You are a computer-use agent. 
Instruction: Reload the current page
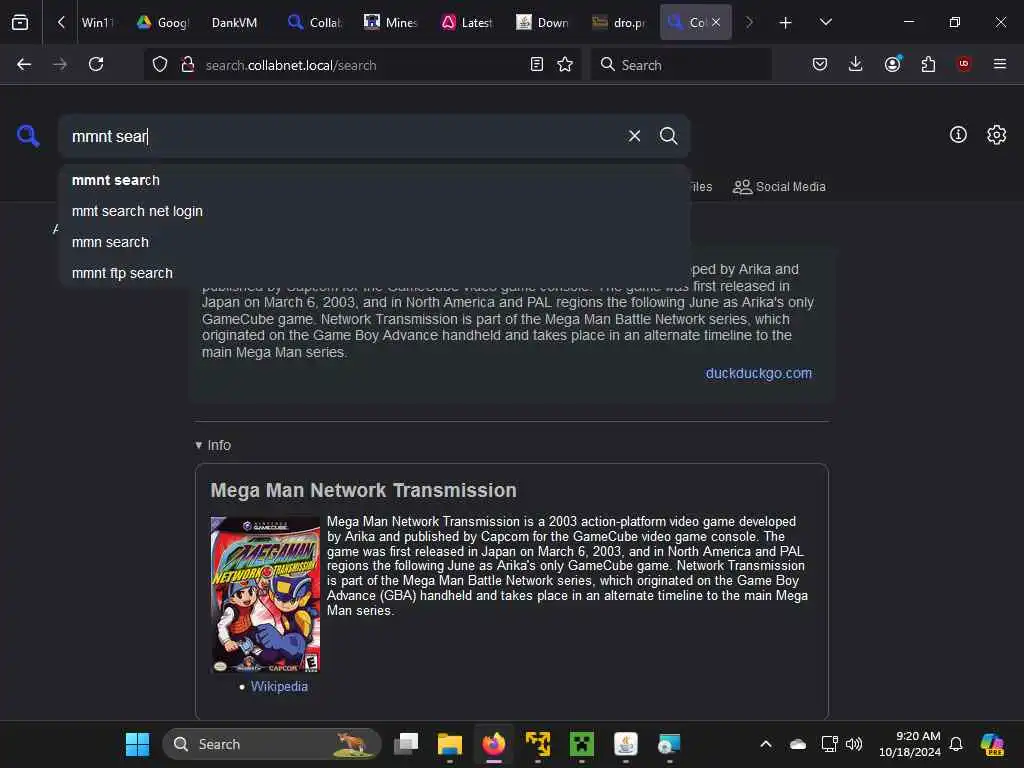pyautogui.click(x=96, y=64)
